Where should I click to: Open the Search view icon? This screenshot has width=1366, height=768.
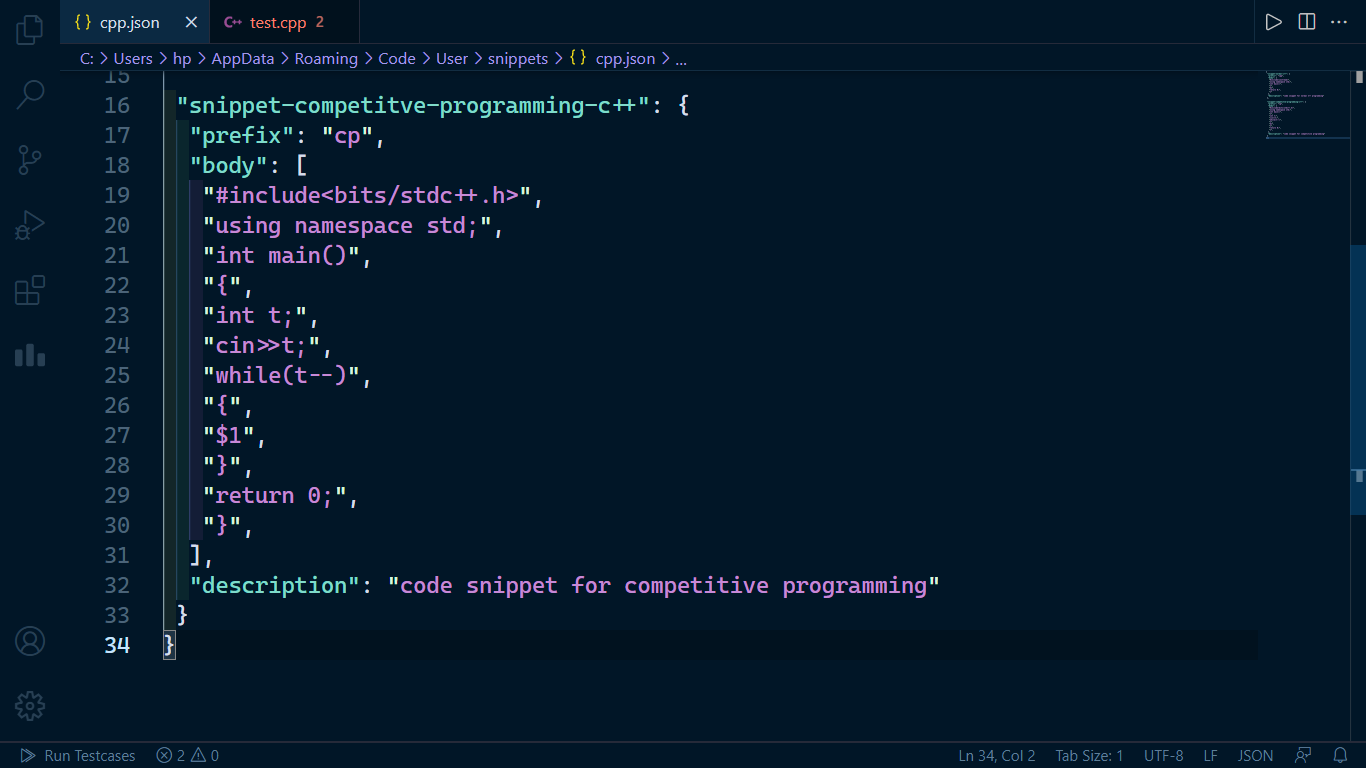pos(30,95)
